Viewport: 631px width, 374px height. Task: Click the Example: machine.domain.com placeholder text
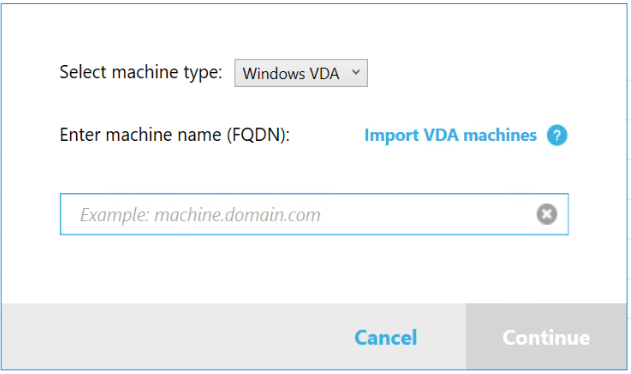[200, 215]
